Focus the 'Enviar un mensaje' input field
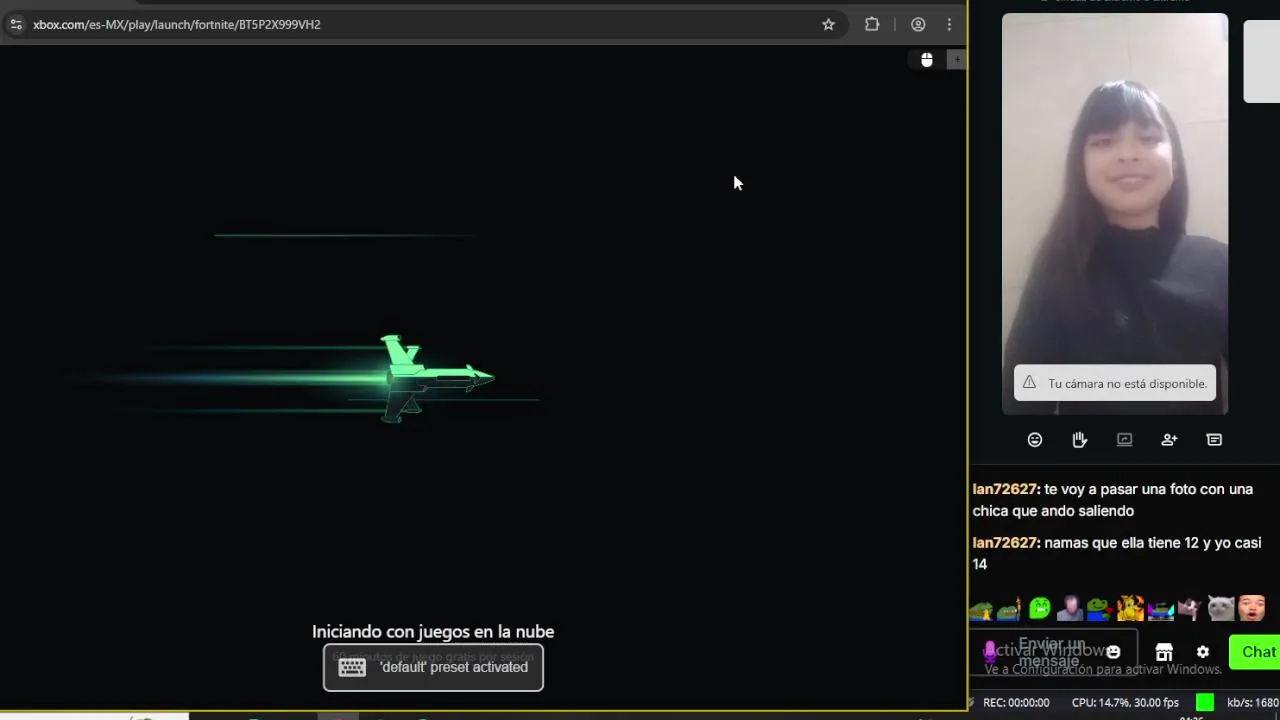Screen dimensions: 1280x720 click(x=1052, y=652)
